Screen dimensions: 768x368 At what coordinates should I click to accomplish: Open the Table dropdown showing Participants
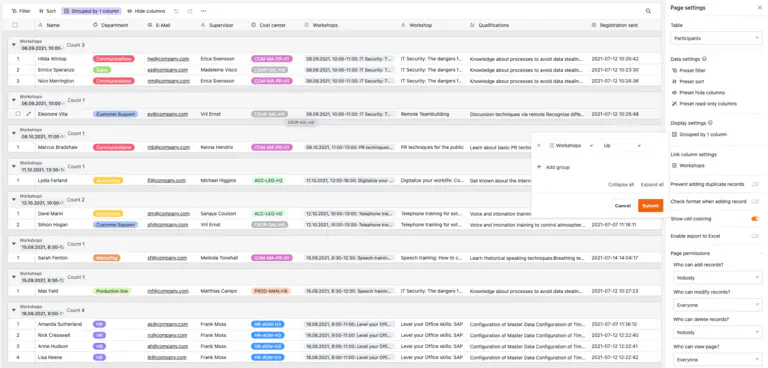click(x=716, y=38)
